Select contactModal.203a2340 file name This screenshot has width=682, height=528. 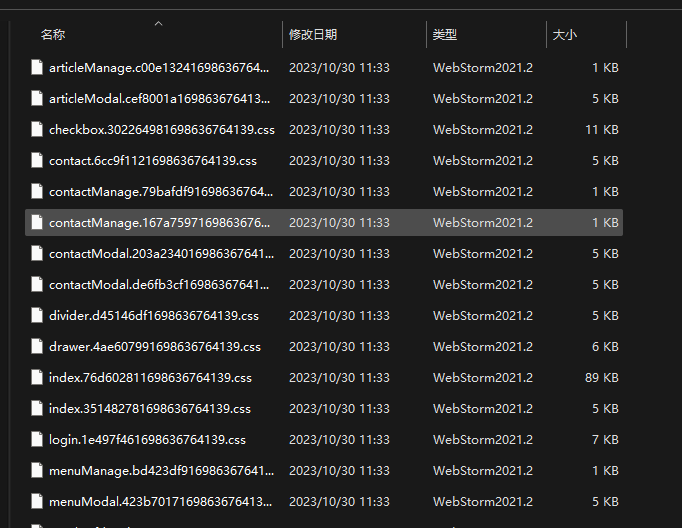click(160, 254)
